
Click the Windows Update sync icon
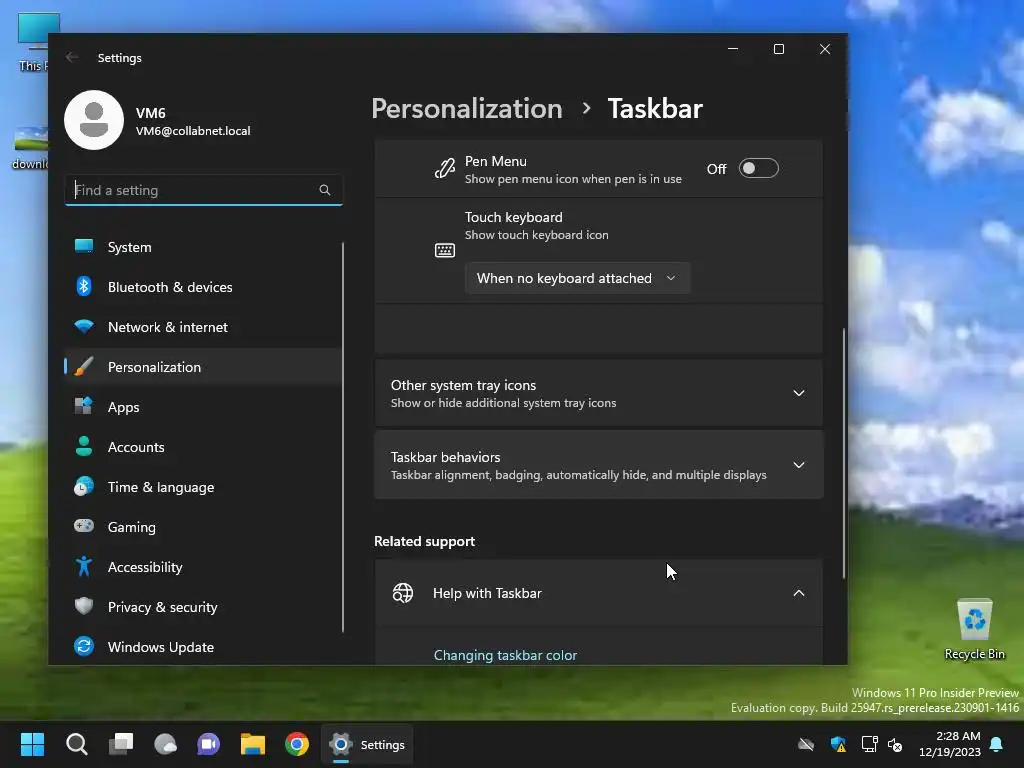84,647
